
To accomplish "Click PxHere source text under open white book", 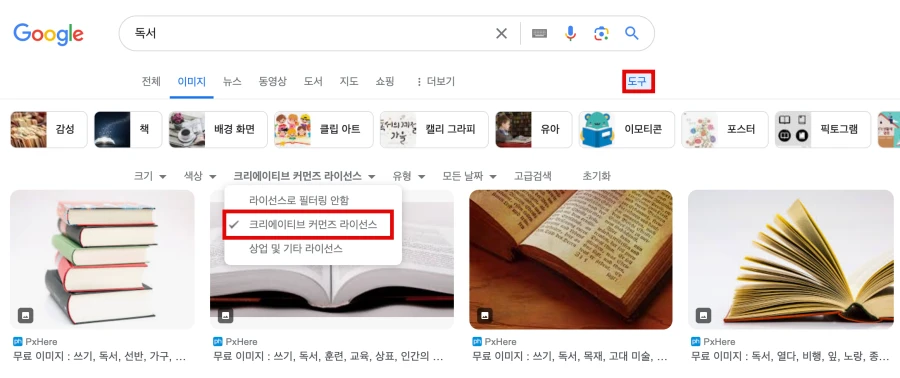I will click(x=242, y=342).
